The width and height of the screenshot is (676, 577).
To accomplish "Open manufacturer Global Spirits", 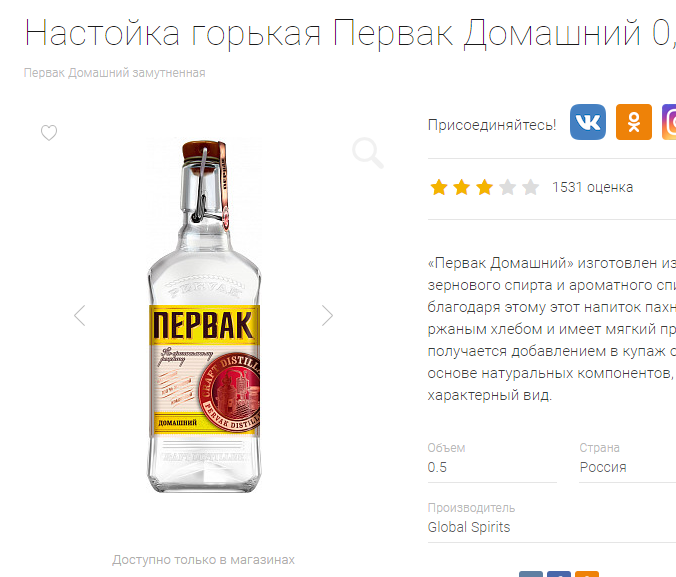I will coord(469,527).
